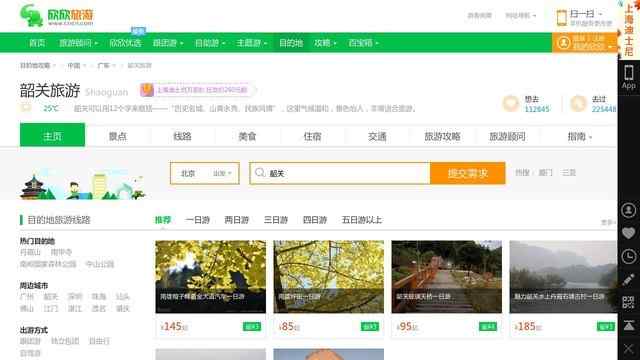Open the ¥185 misty lake tour thumbnail
Screen dimensions: 640x360
click(563, 277)
